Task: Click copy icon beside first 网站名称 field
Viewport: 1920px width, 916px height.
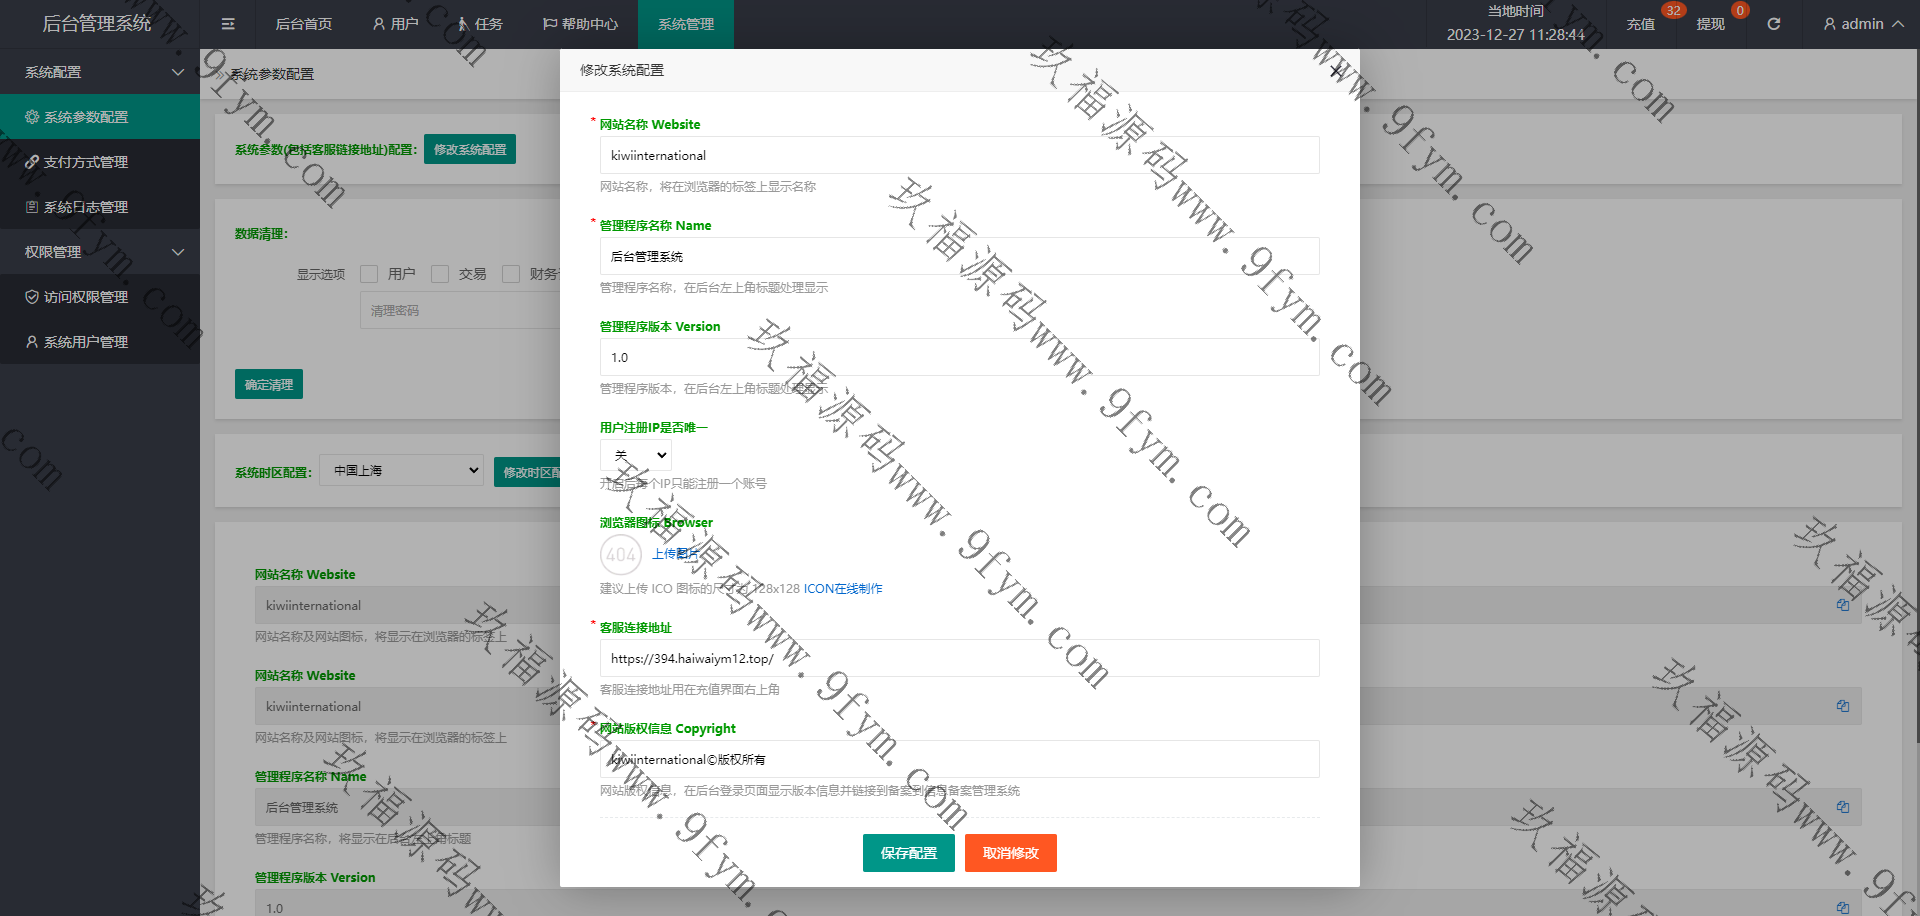Action: point(1842,605)
